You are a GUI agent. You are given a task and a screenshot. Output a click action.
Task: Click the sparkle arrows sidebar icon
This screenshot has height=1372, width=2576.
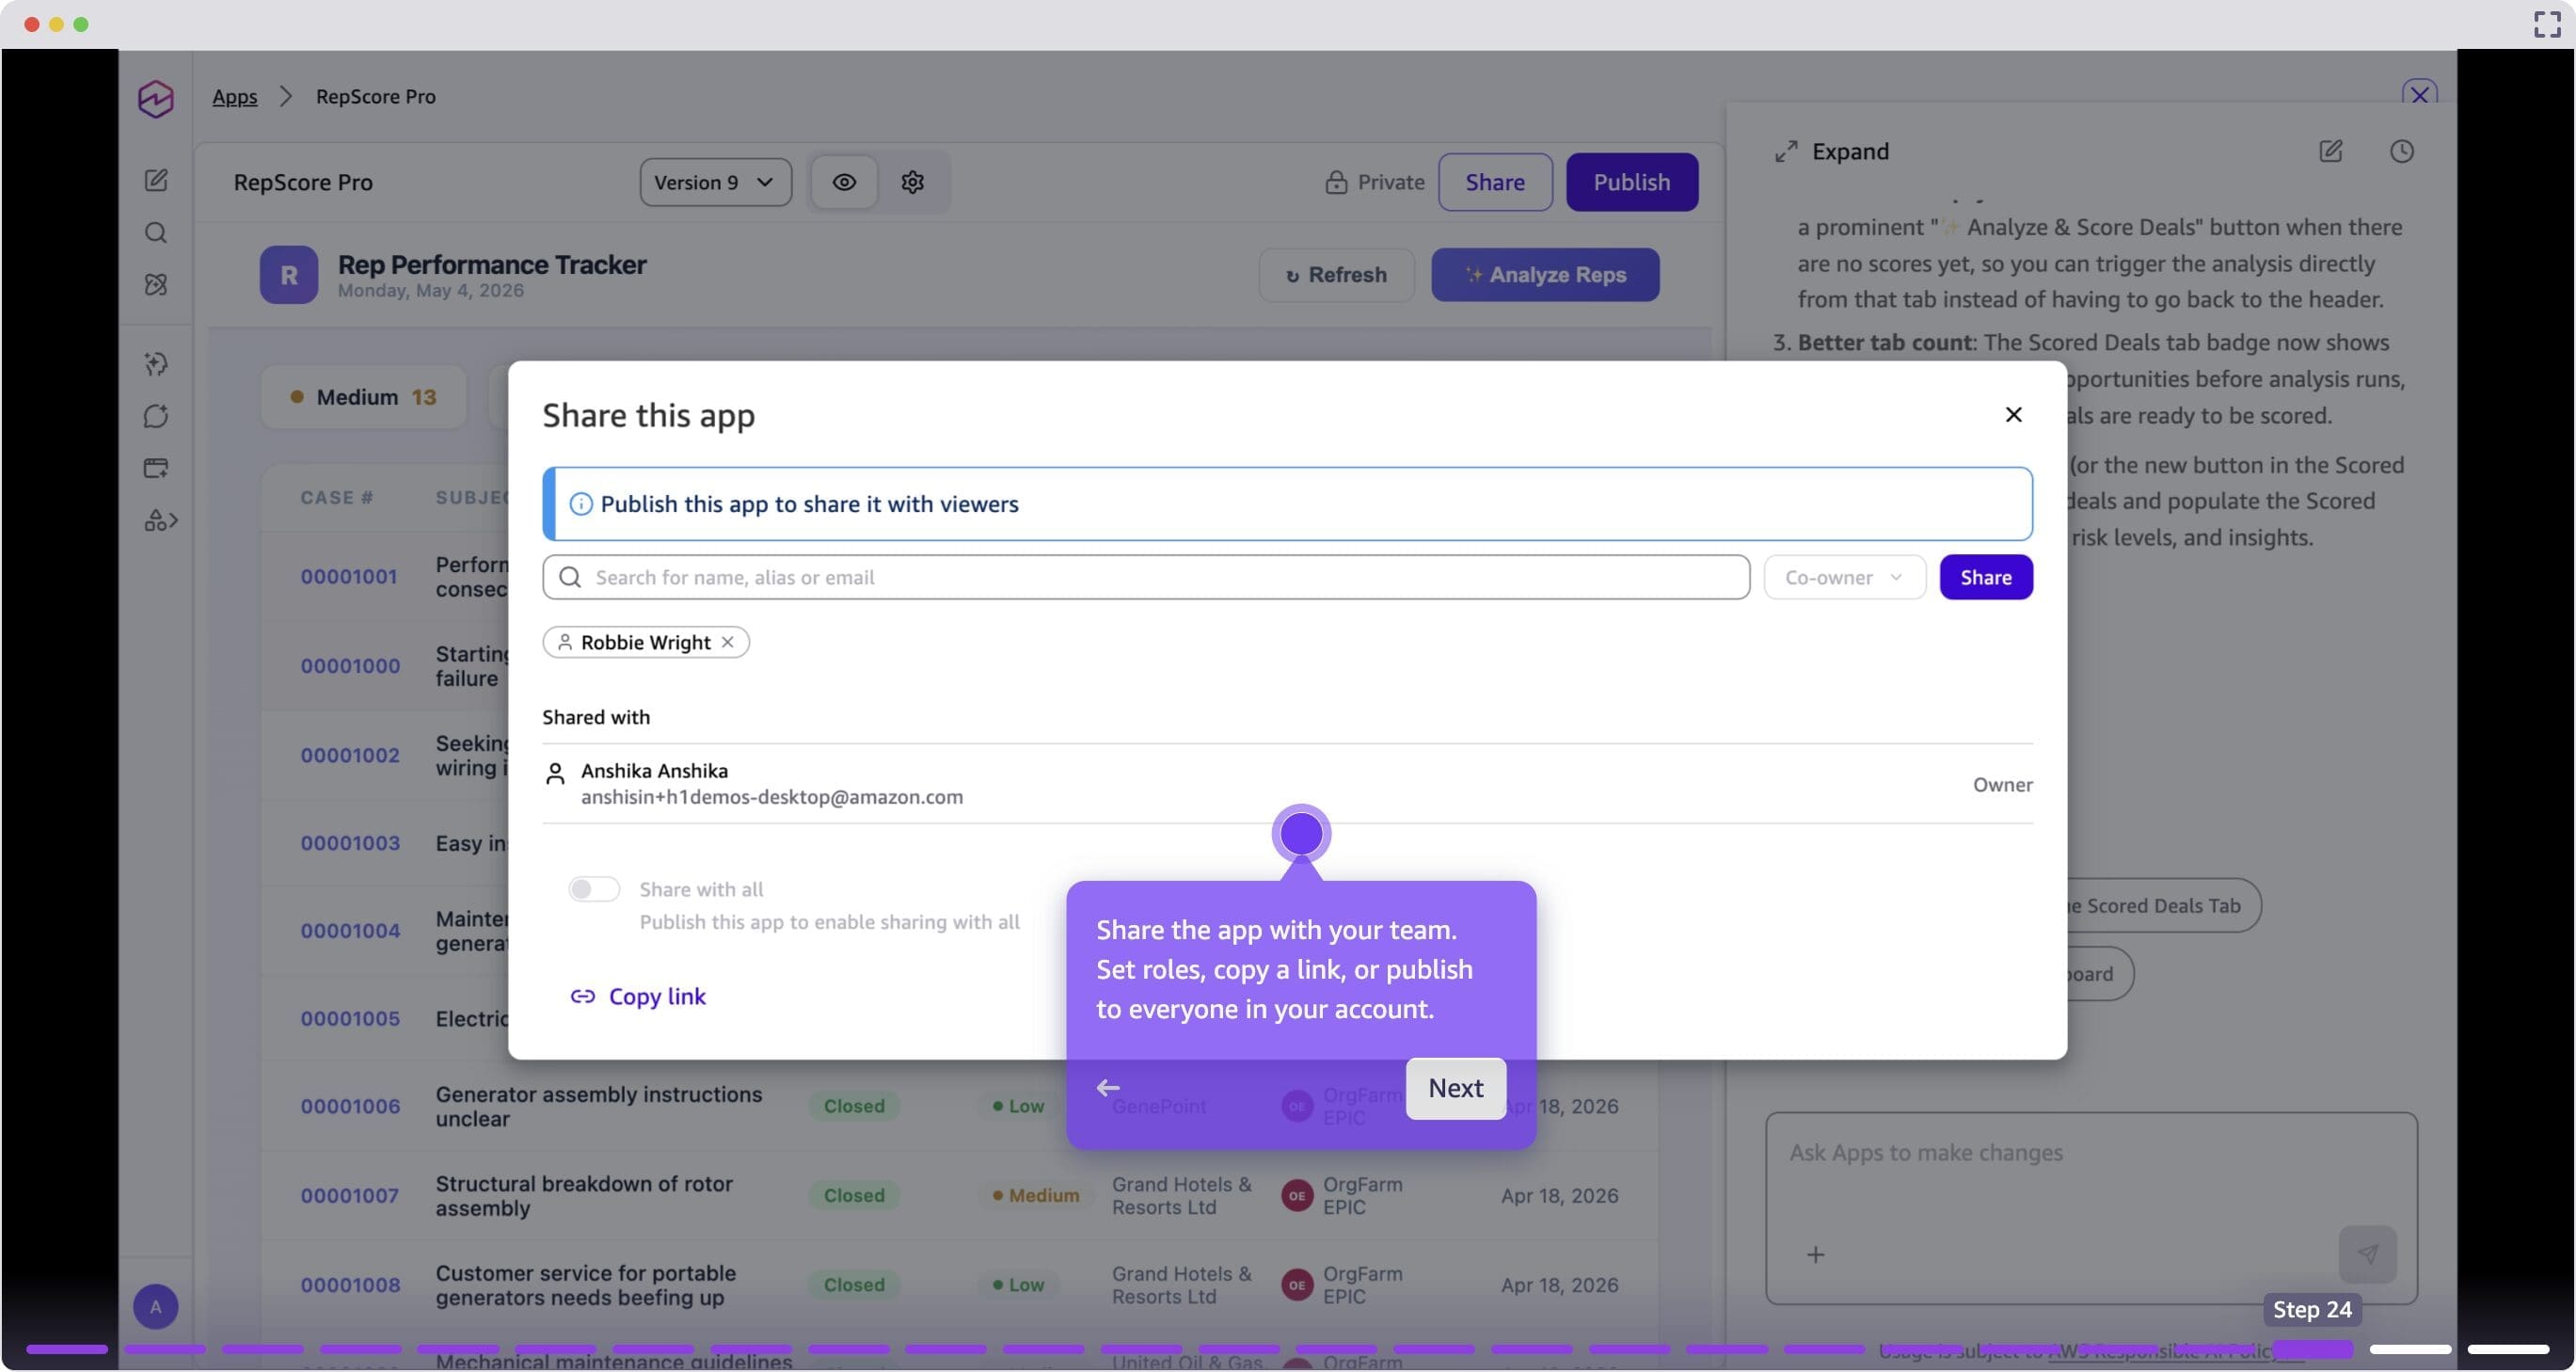(x=156, y=364)
